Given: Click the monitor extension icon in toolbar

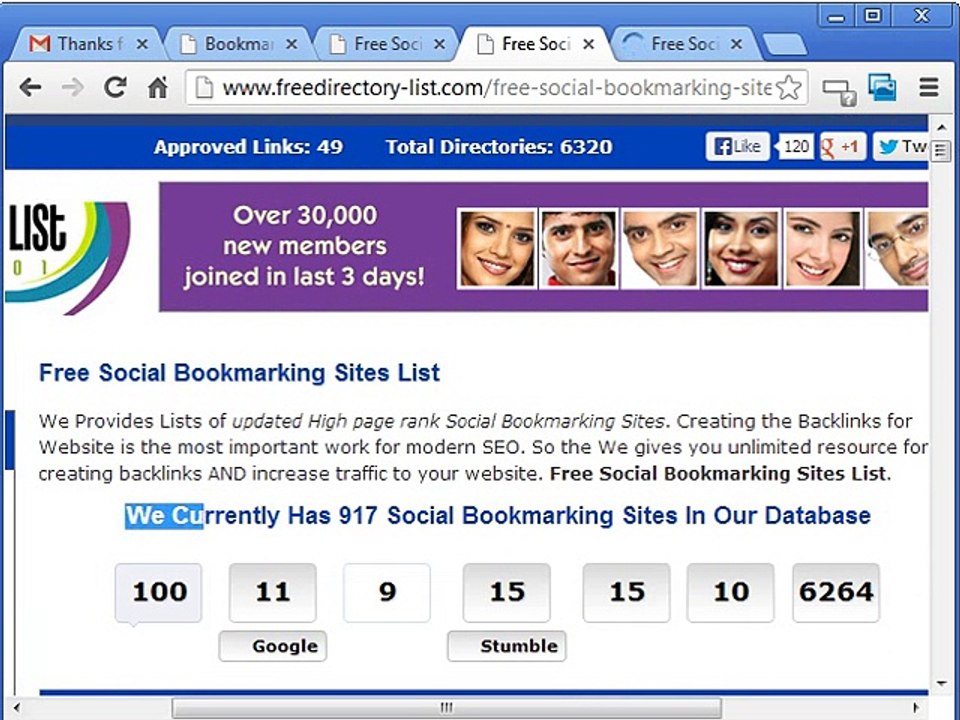Looking at the screenshot, I should pyautogui.click(x=839, y=92).
